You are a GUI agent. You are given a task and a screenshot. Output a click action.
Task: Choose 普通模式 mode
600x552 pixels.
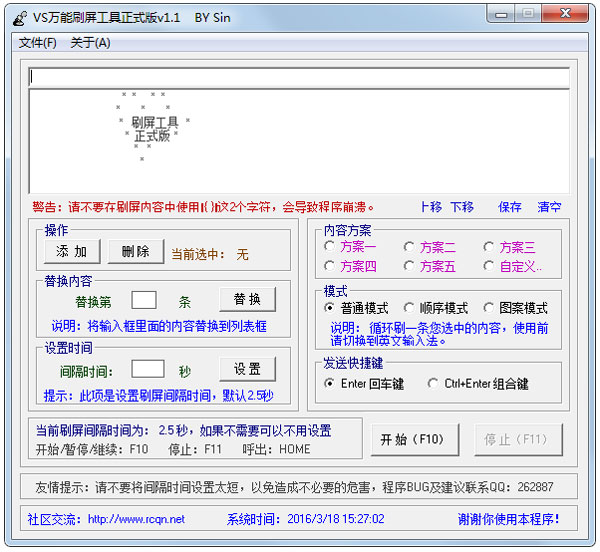click(x=356, y=308)
